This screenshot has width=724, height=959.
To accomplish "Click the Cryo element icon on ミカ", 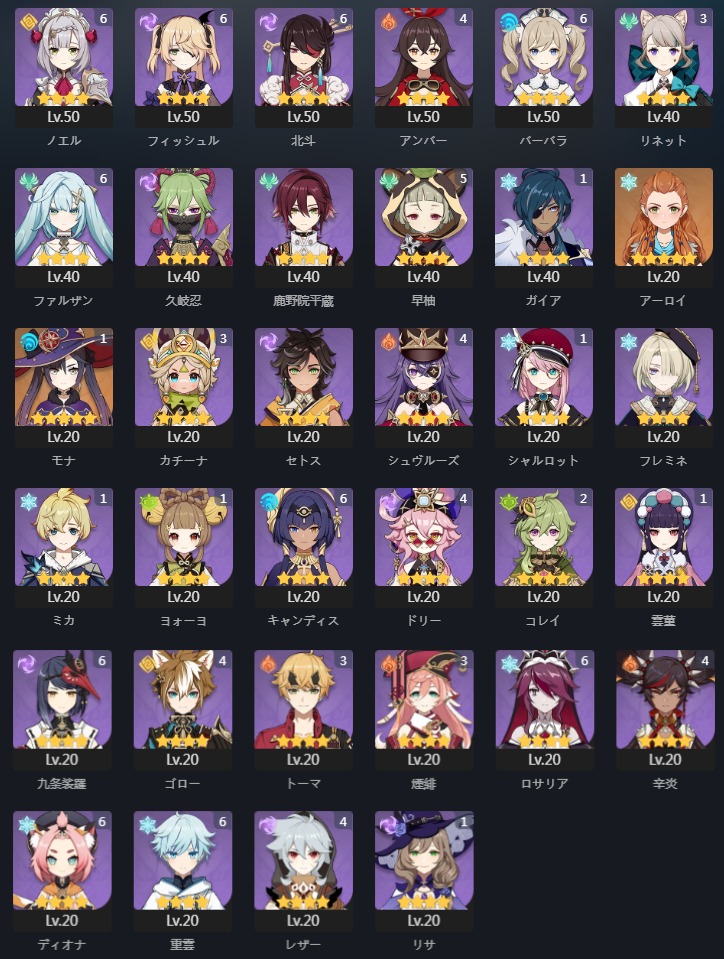I will (x=29, y=502).
